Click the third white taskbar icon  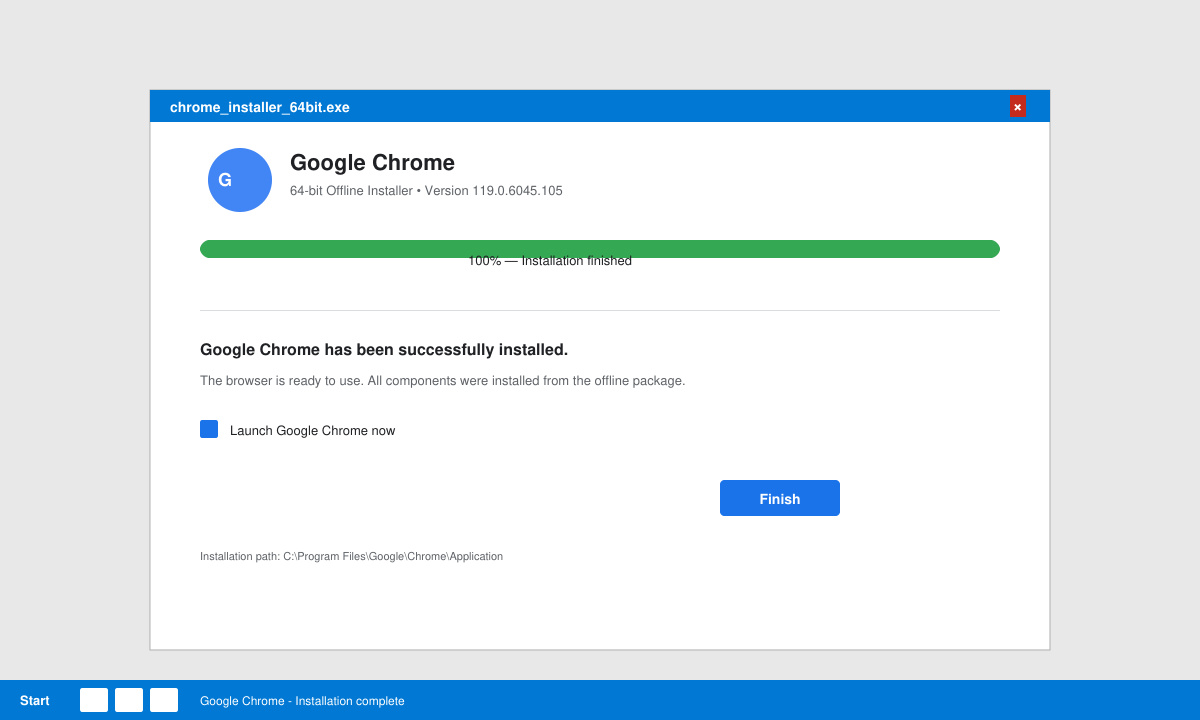click(x=164, y=700)
